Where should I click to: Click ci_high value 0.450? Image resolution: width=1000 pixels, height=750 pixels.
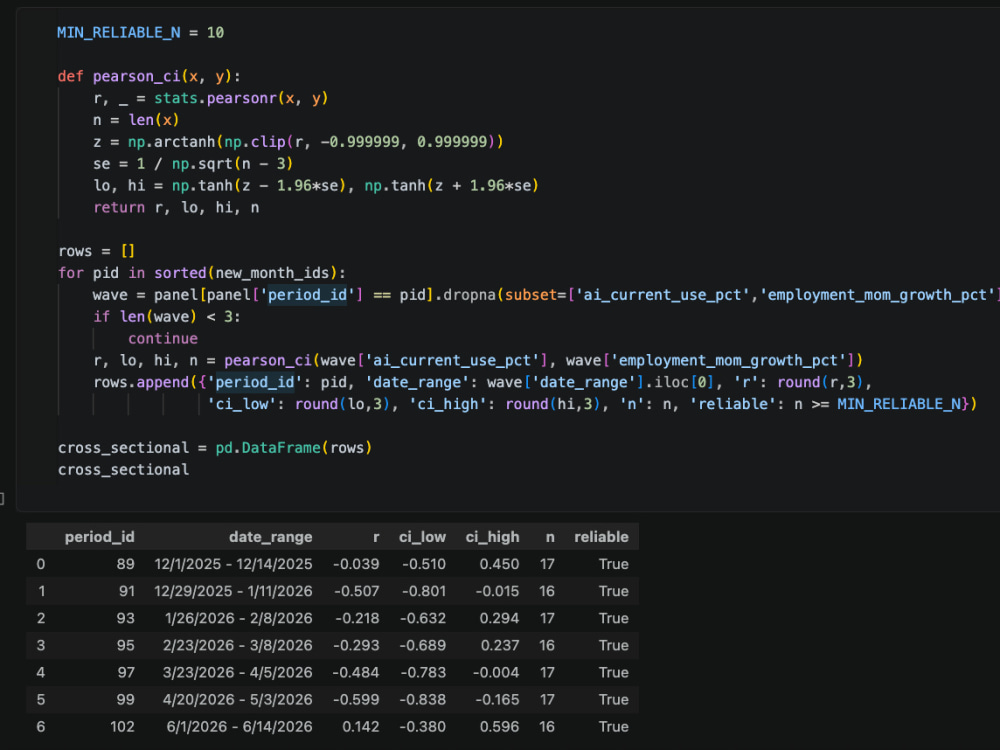point(499,564)
